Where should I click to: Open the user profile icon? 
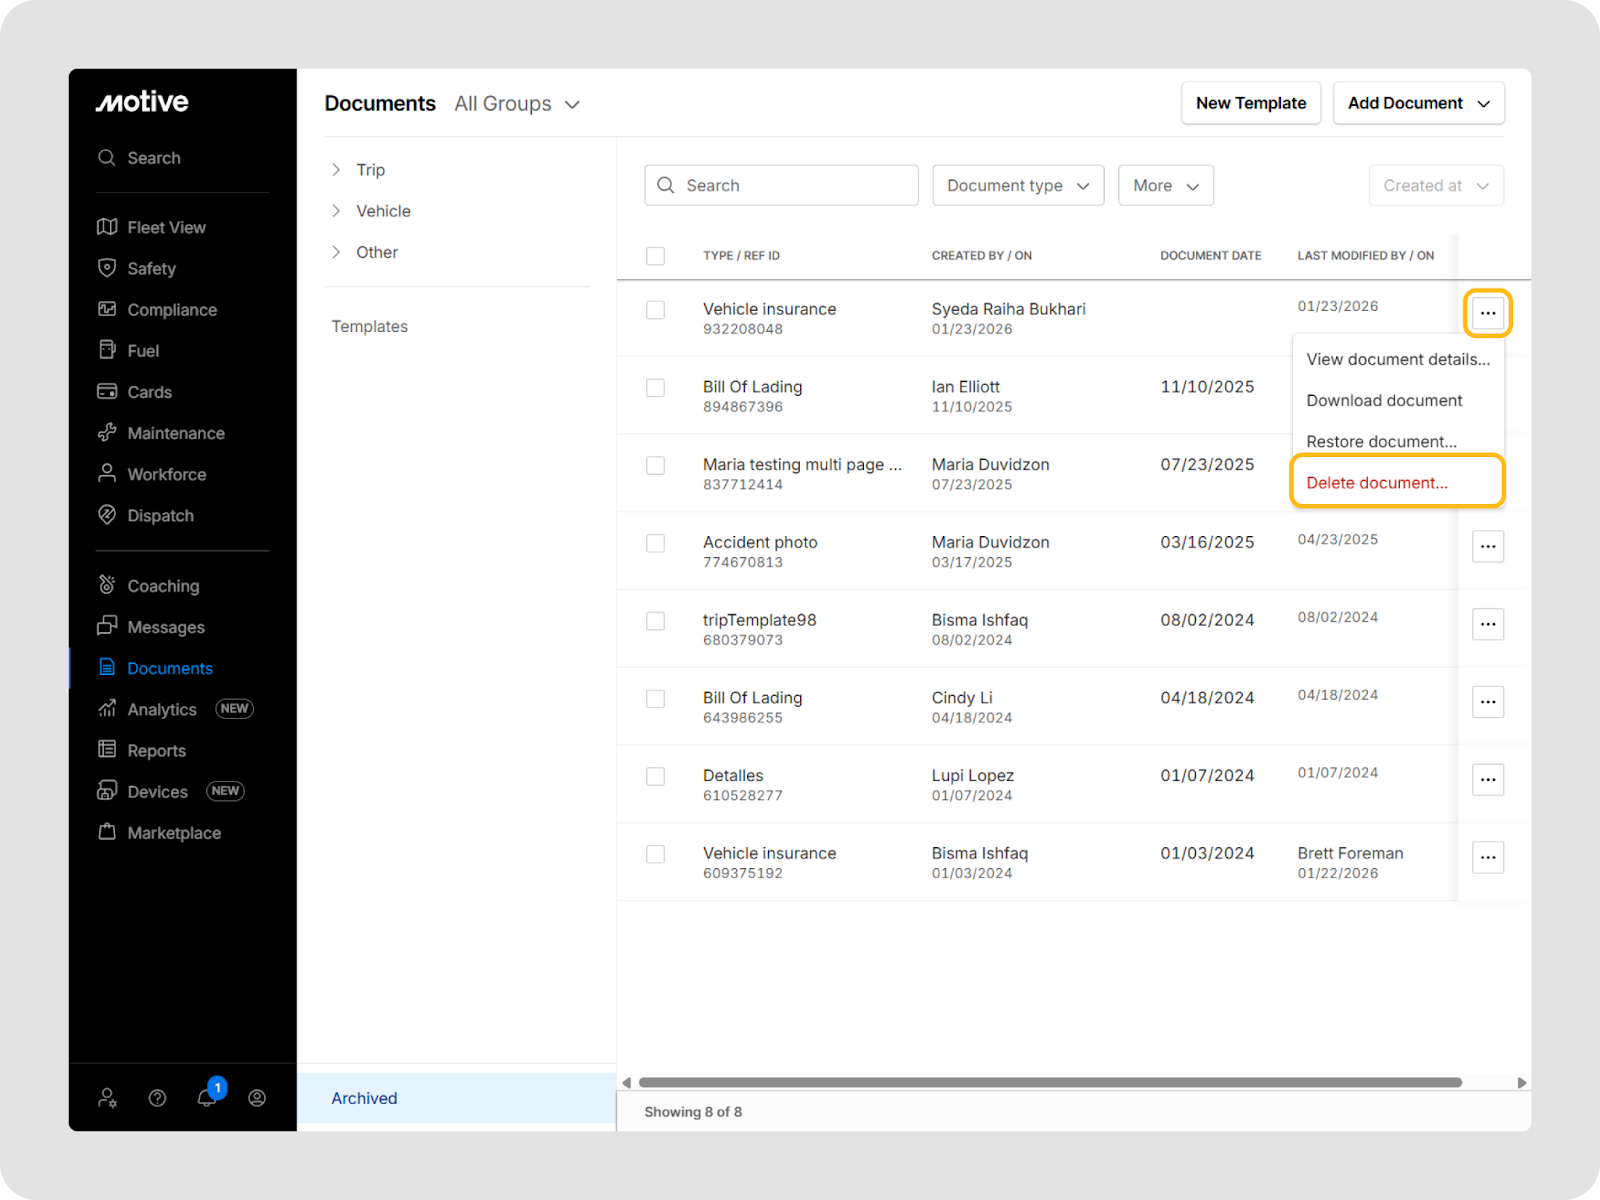coord(257,1098)
